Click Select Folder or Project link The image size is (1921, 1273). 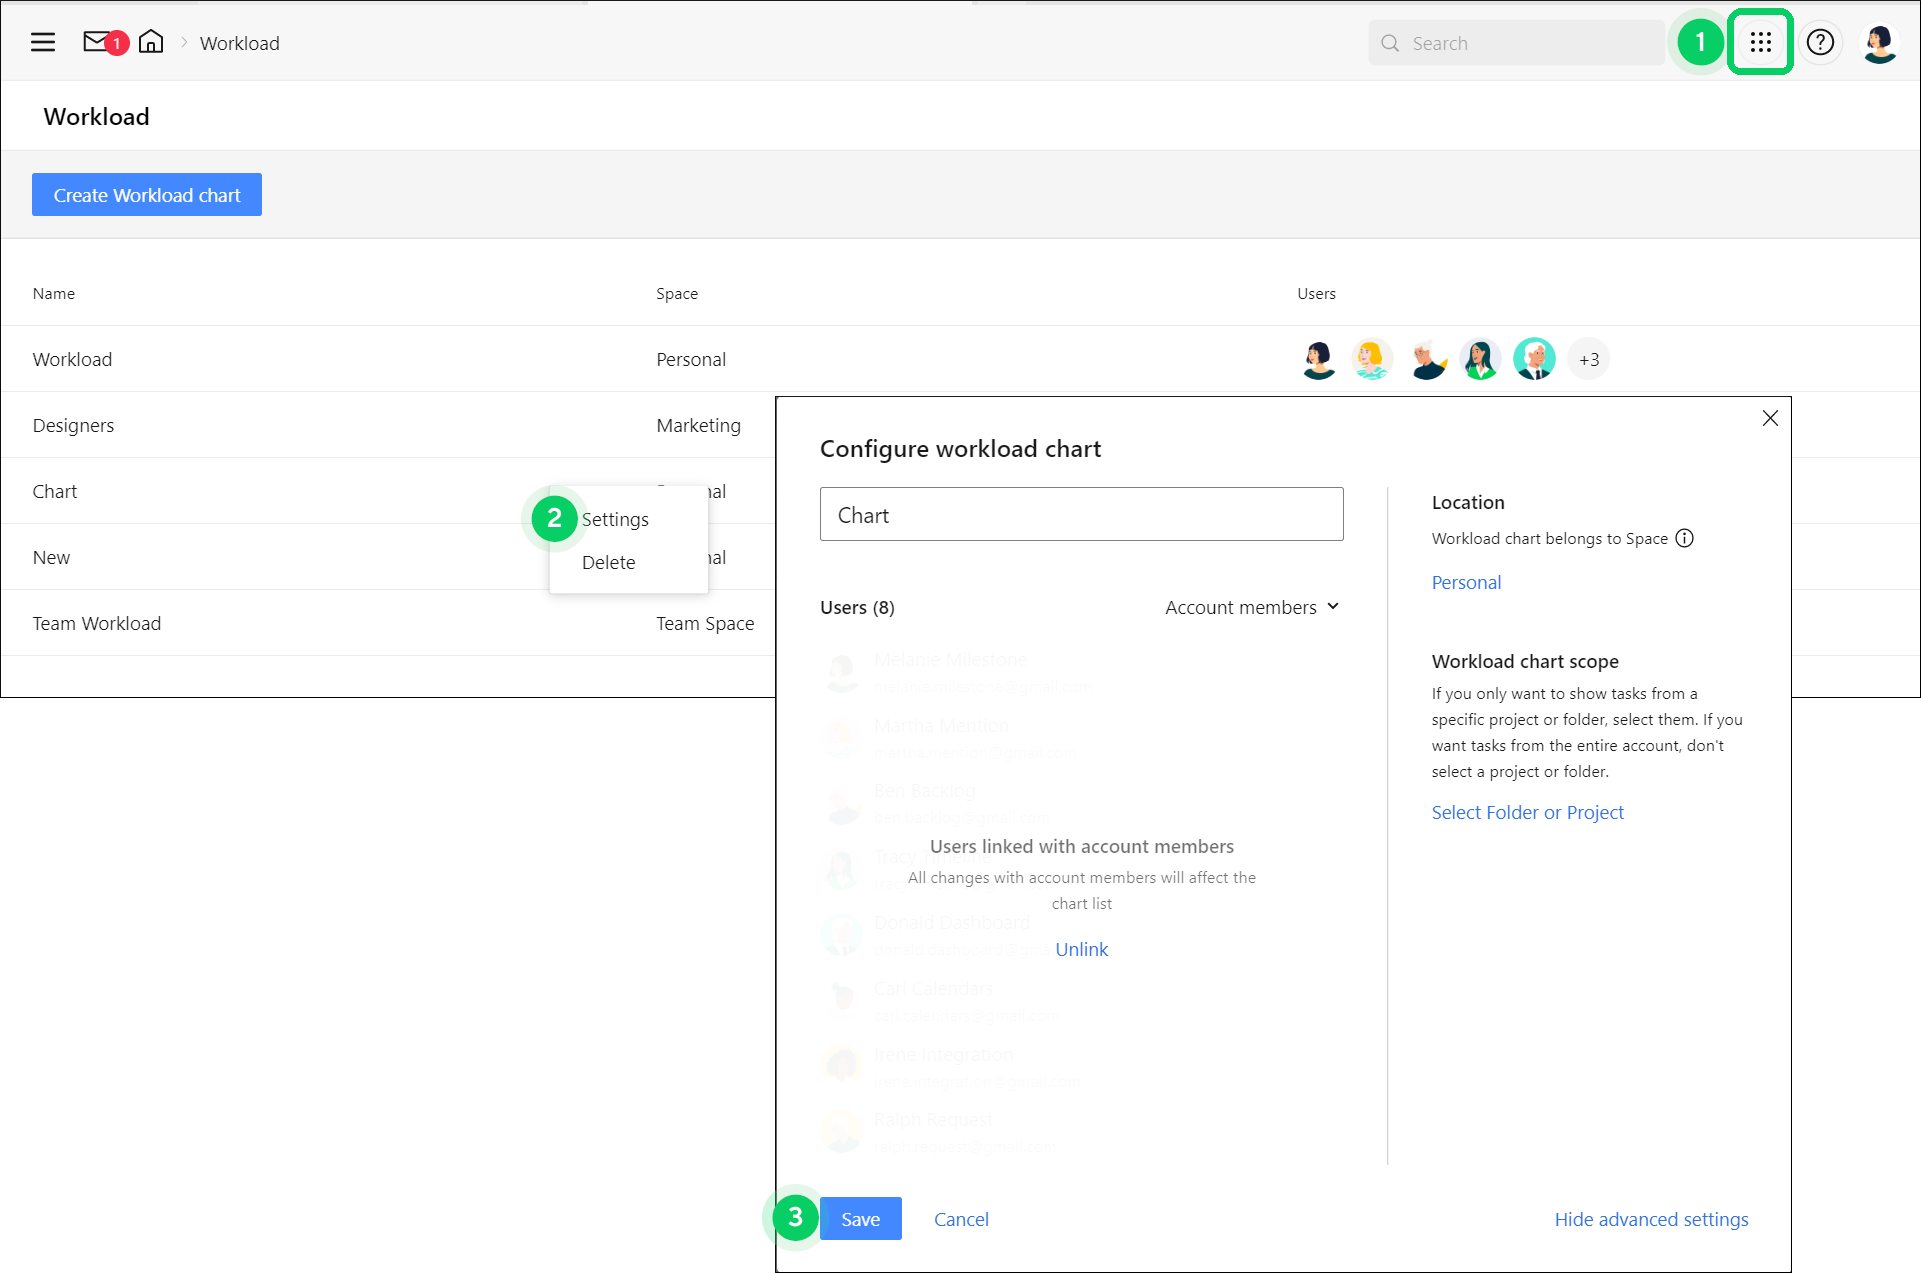click(x=1527, y=812)
